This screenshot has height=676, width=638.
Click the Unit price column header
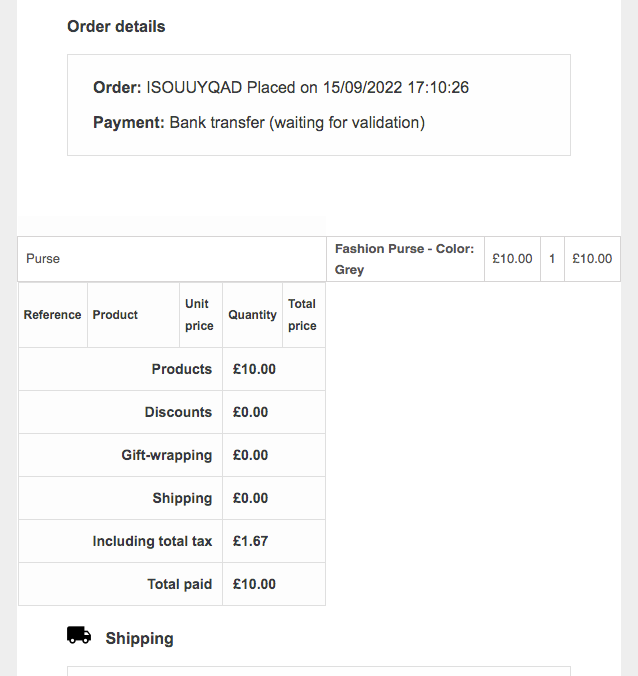click(199, 315)
